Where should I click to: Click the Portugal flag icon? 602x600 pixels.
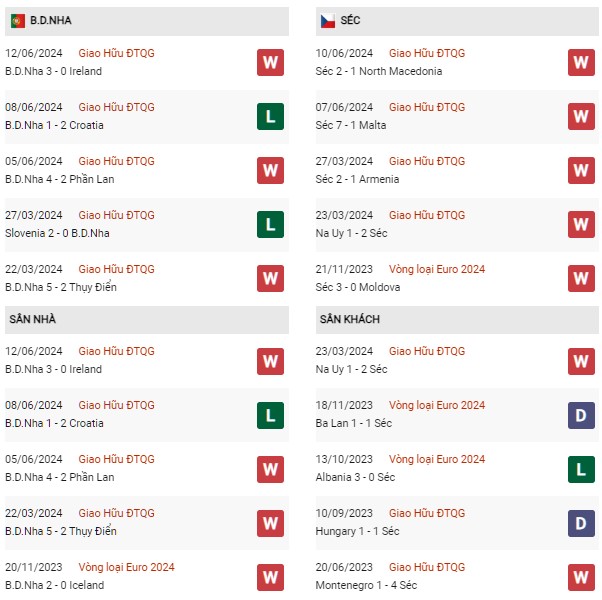click(18, 21)
